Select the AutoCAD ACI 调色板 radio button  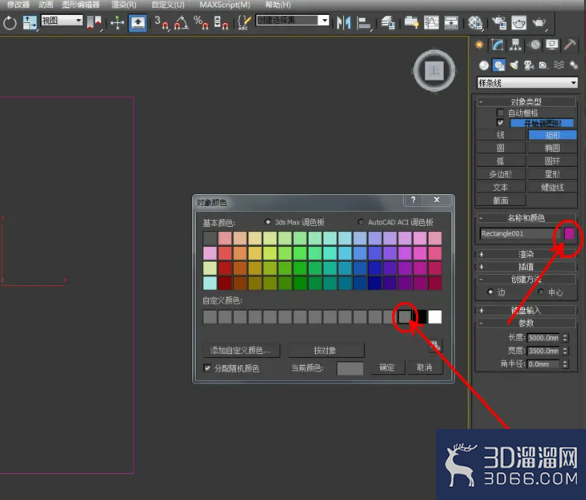pos(361,222)
